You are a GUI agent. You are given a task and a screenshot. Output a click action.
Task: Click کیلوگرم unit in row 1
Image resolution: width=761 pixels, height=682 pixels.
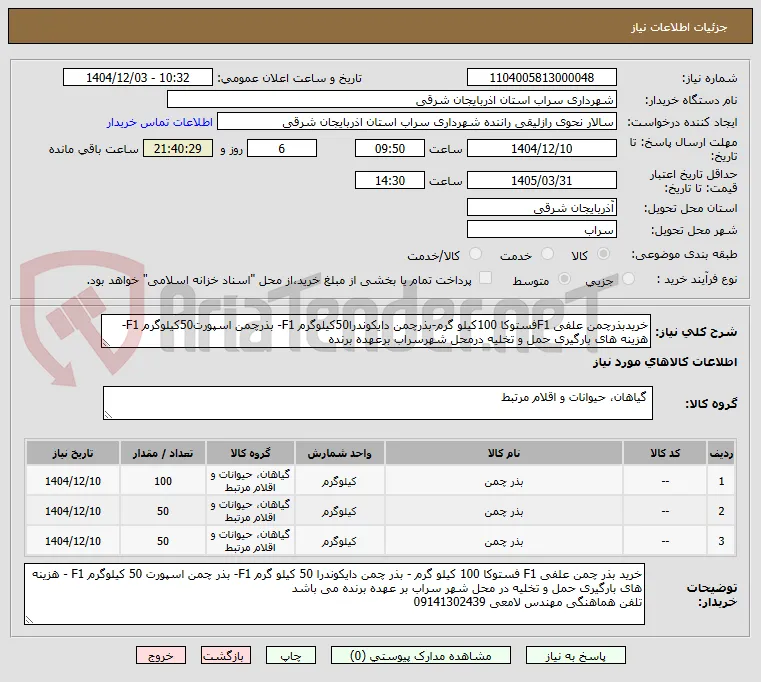[339, 482]
